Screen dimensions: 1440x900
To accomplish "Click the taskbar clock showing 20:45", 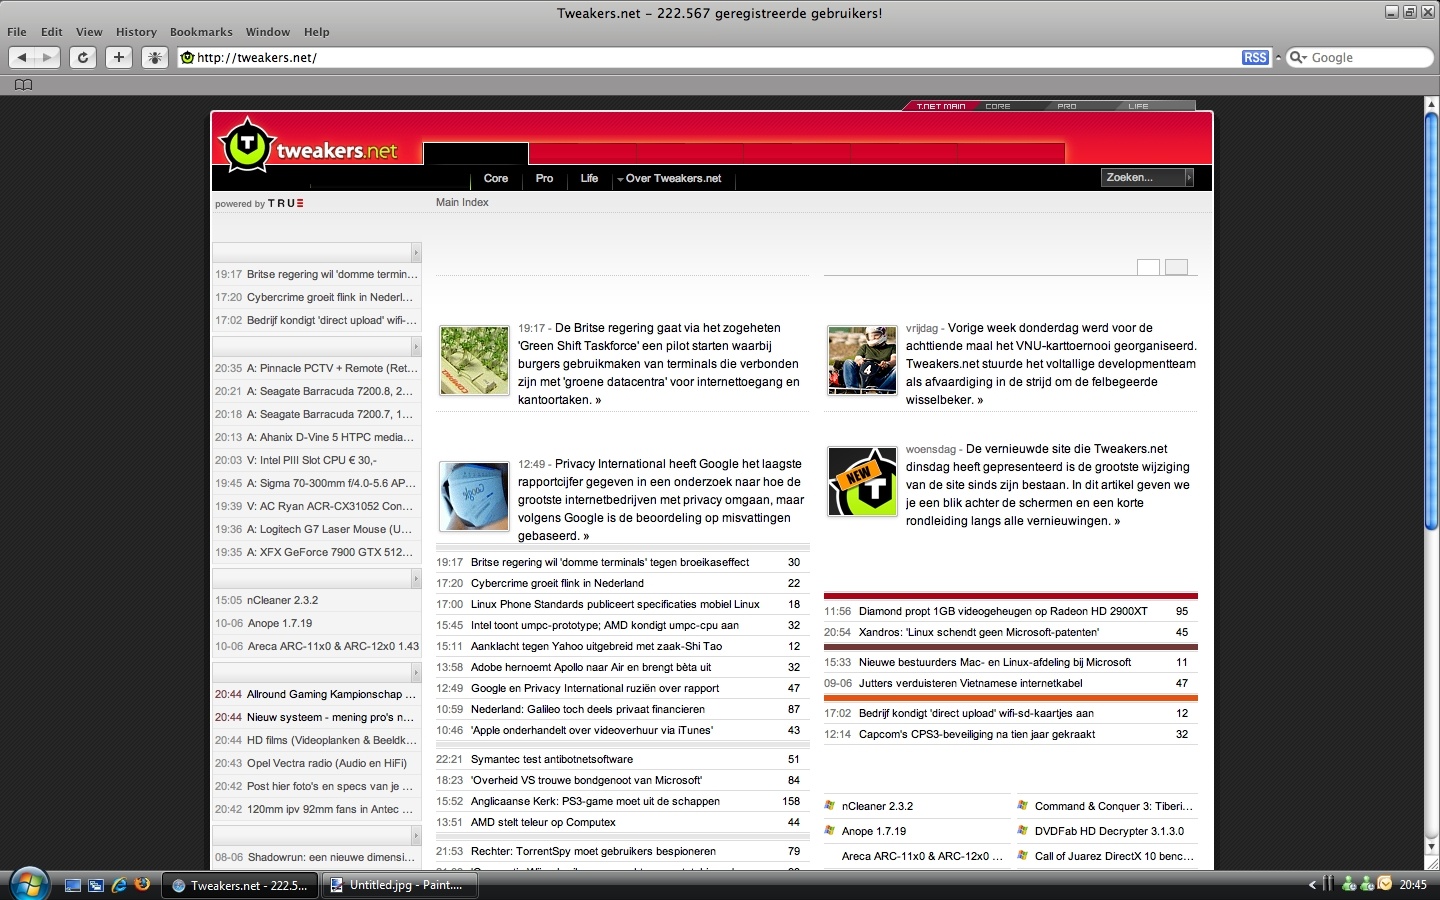I will [x=1413, y=884].
